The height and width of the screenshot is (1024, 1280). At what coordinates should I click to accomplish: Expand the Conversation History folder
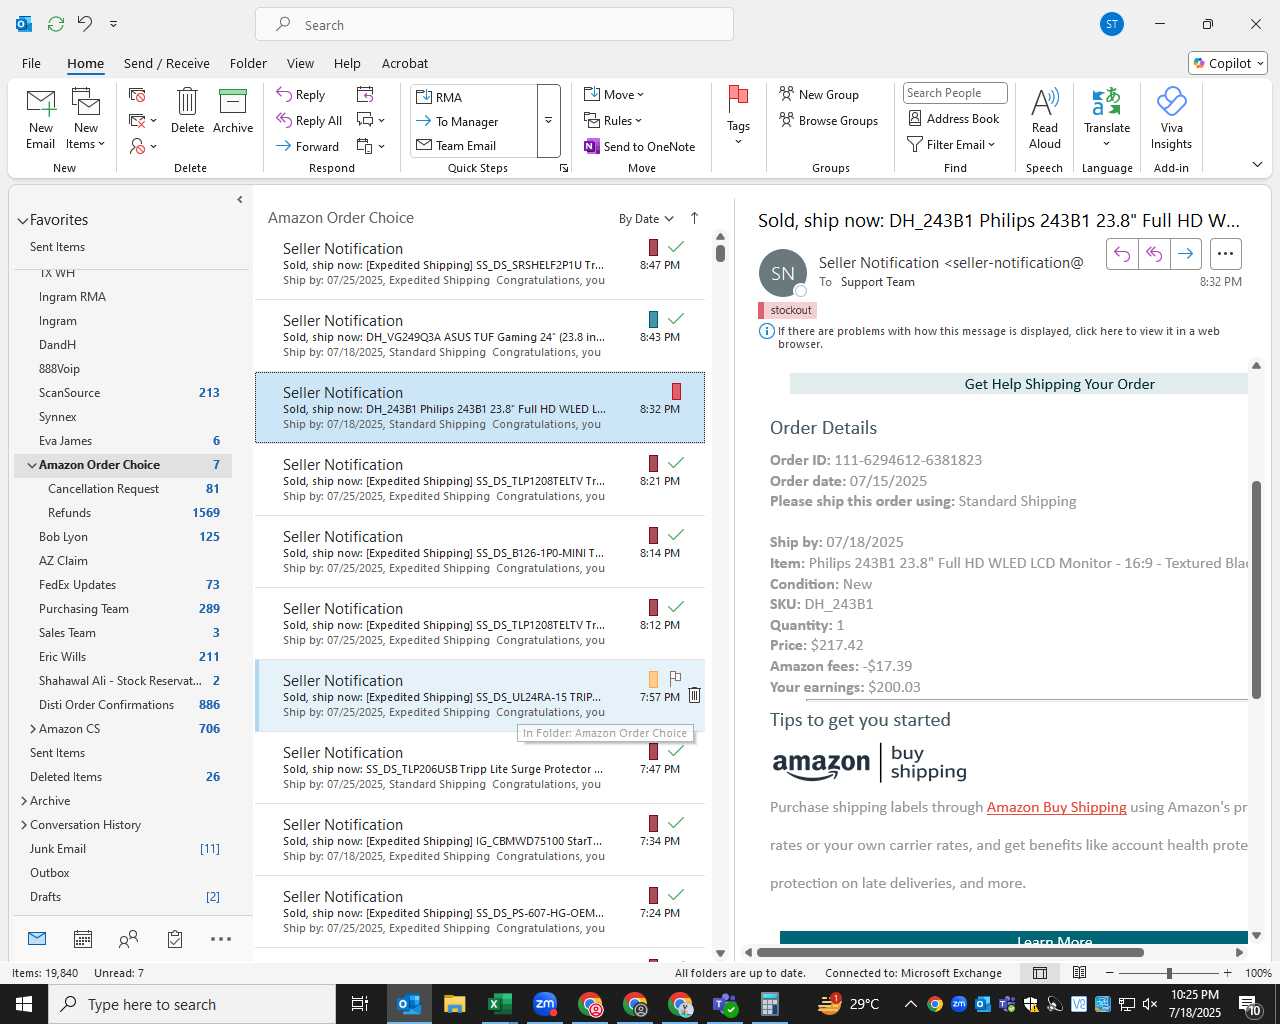click(x=24, y=825)
